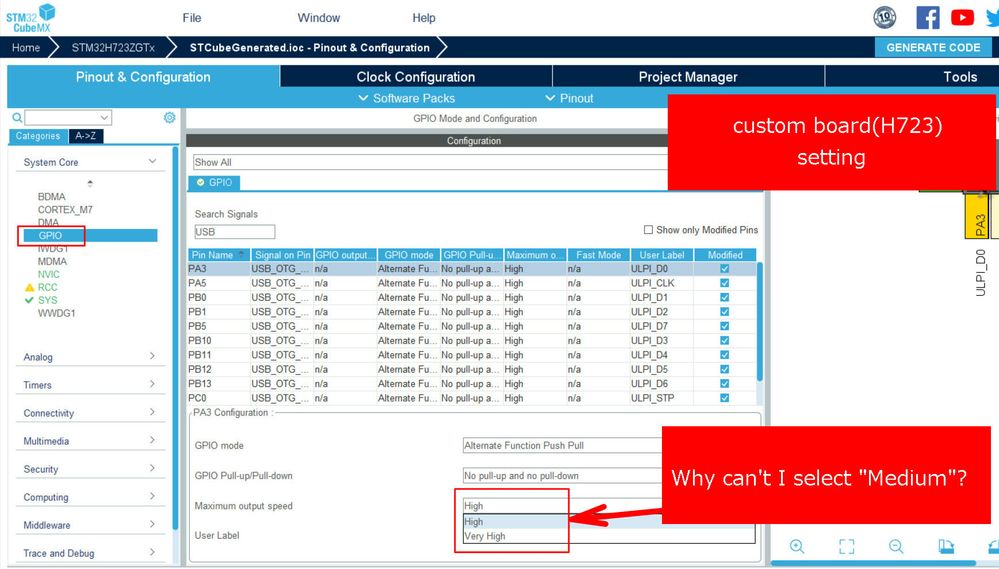The width and height of the screenshot is (999, 569).
Task: Select the PB13 pin name cell
Action: (219, 384)
